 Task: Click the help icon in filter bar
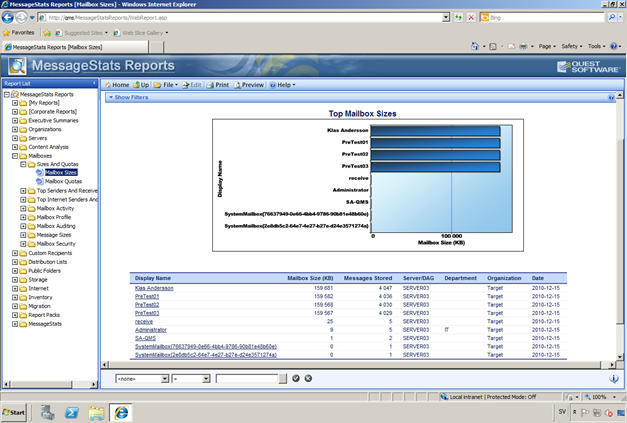611,97
